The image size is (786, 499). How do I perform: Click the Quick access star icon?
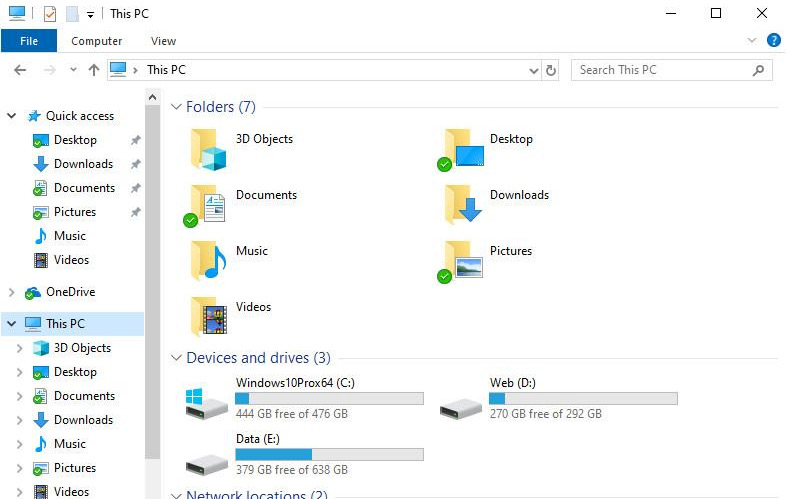pos(34,116)
